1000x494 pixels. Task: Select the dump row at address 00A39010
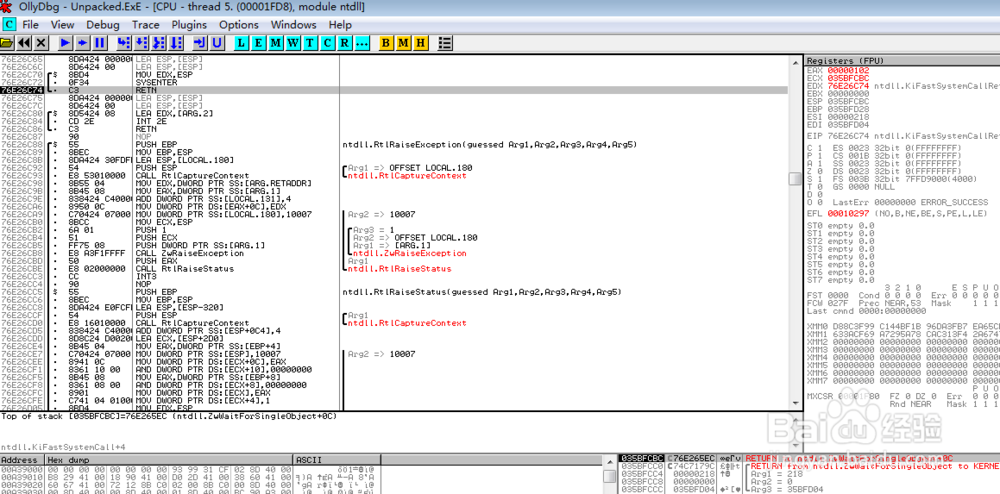tap(191, 475)
